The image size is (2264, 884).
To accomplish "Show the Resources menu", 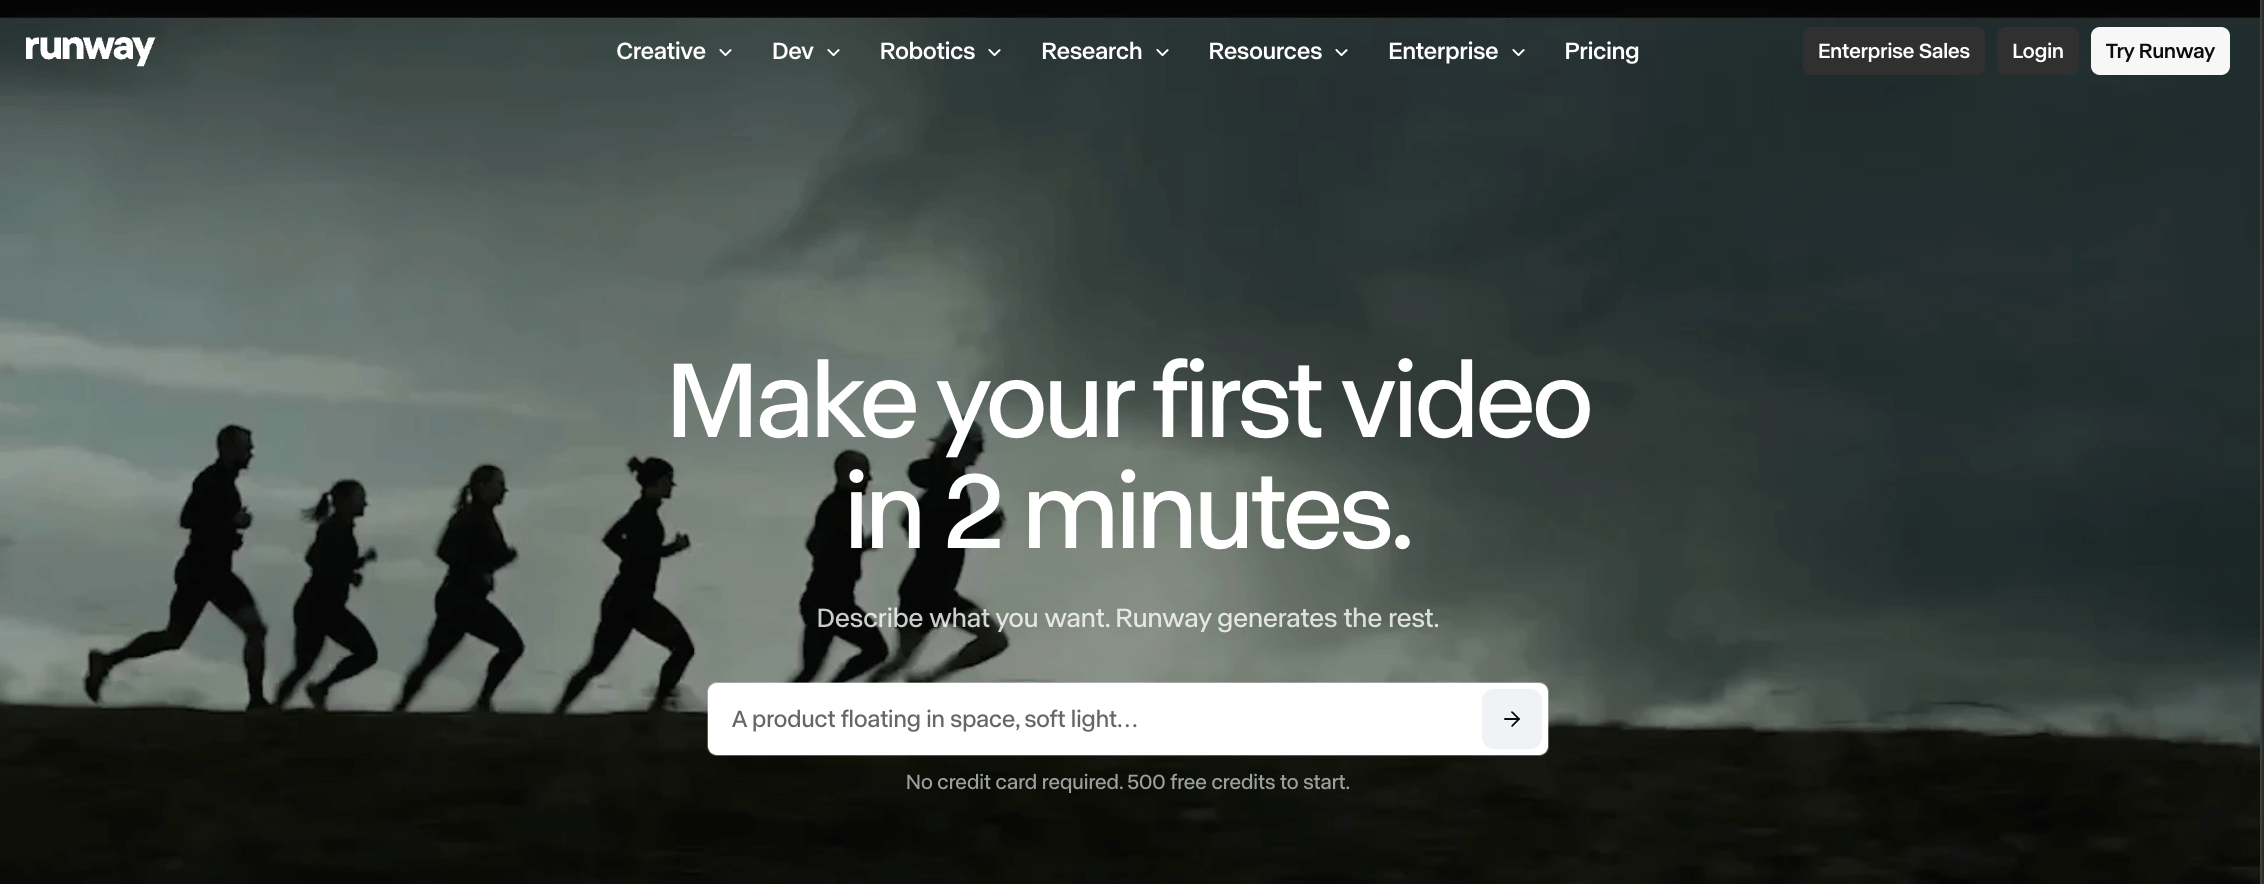I will tap(1278, 51).
